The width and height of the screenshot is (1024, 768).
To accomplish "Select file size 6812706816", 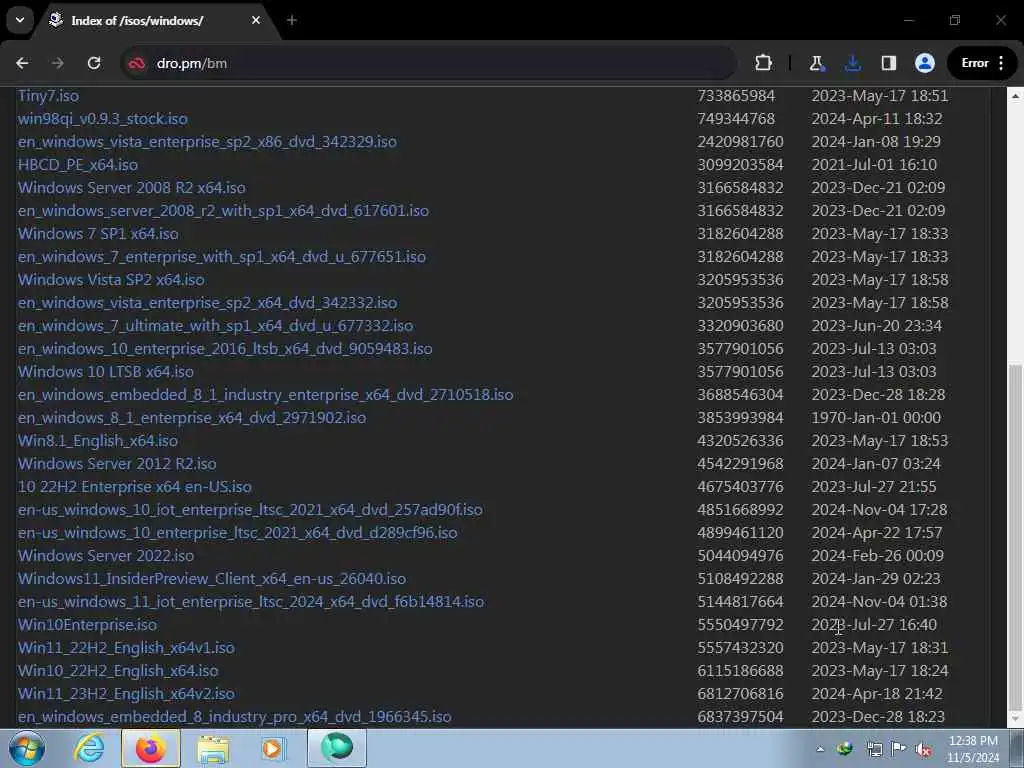I will point(740,694).
